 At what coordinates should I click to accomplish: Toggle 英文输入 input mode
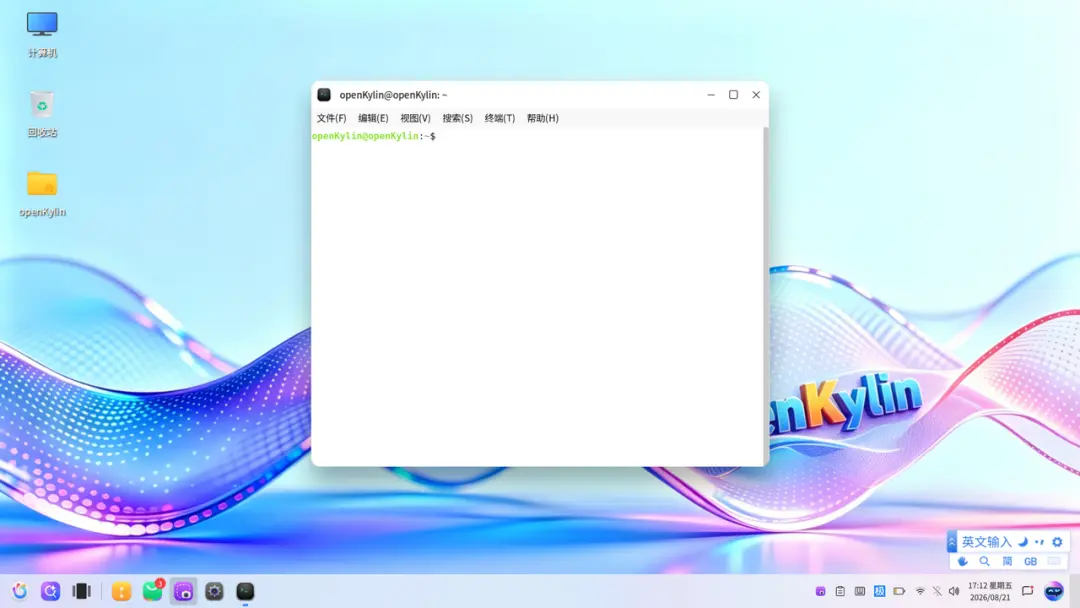(986, 542)
